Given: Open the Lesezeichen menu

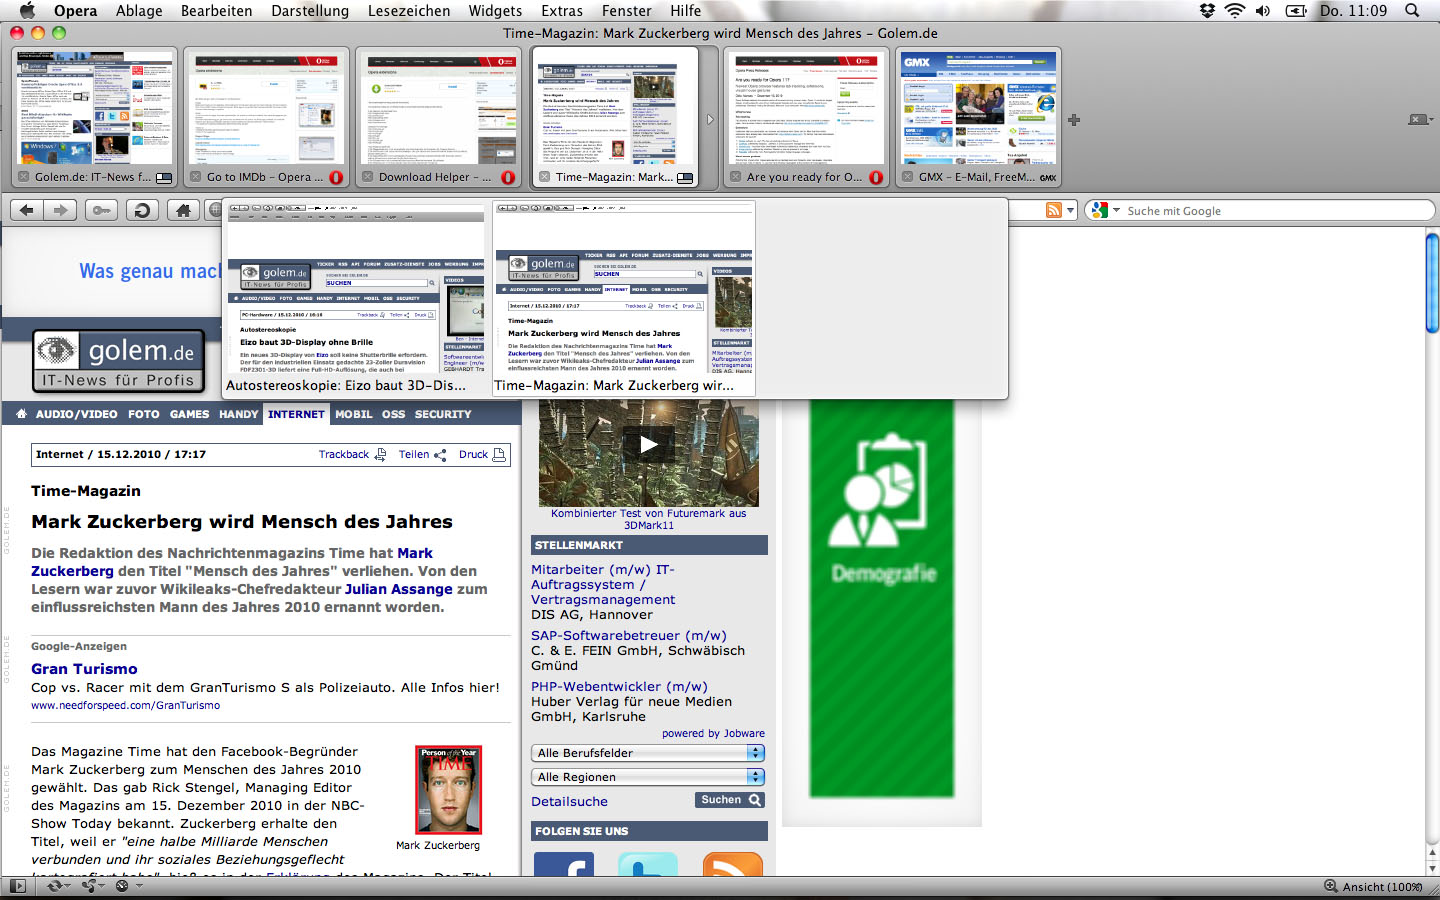Looking at the screenshot, I should tap(408, 11).
